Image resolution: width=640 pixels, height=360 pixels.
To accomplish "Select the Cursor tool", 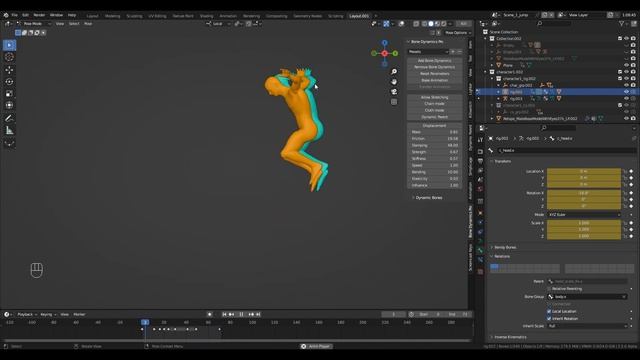I will pos(9,57).
